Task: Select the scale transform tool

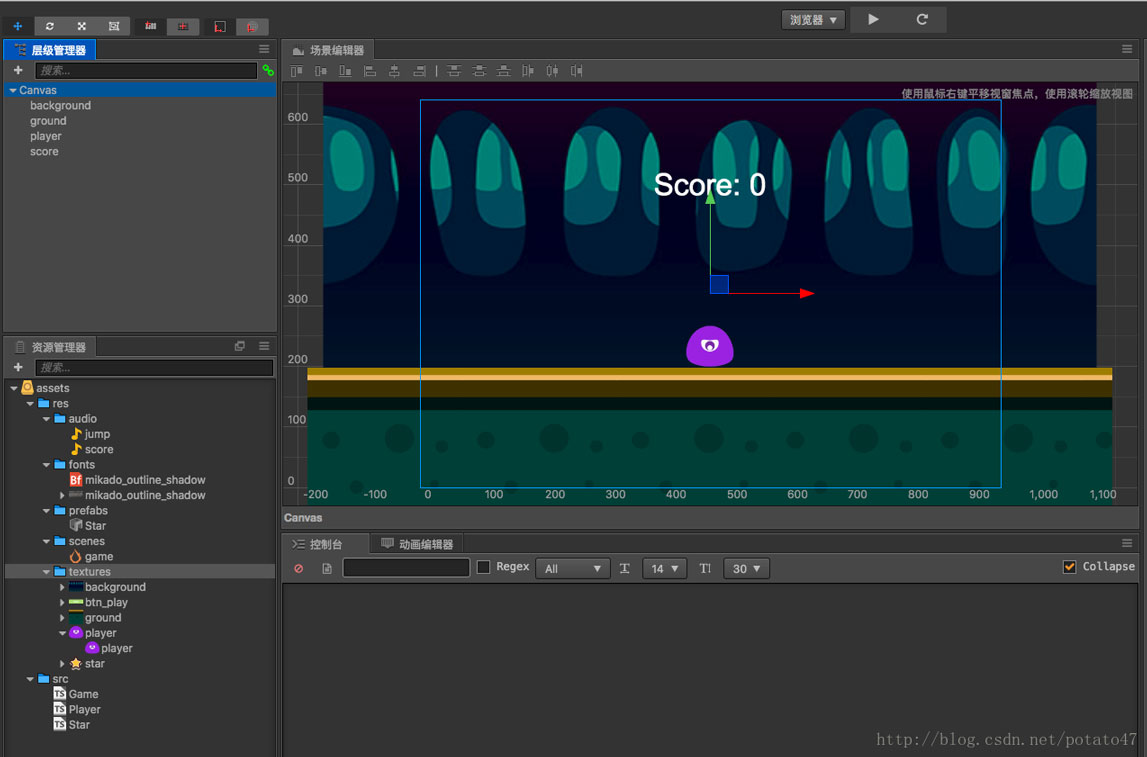Action: [x=82, y=26]
